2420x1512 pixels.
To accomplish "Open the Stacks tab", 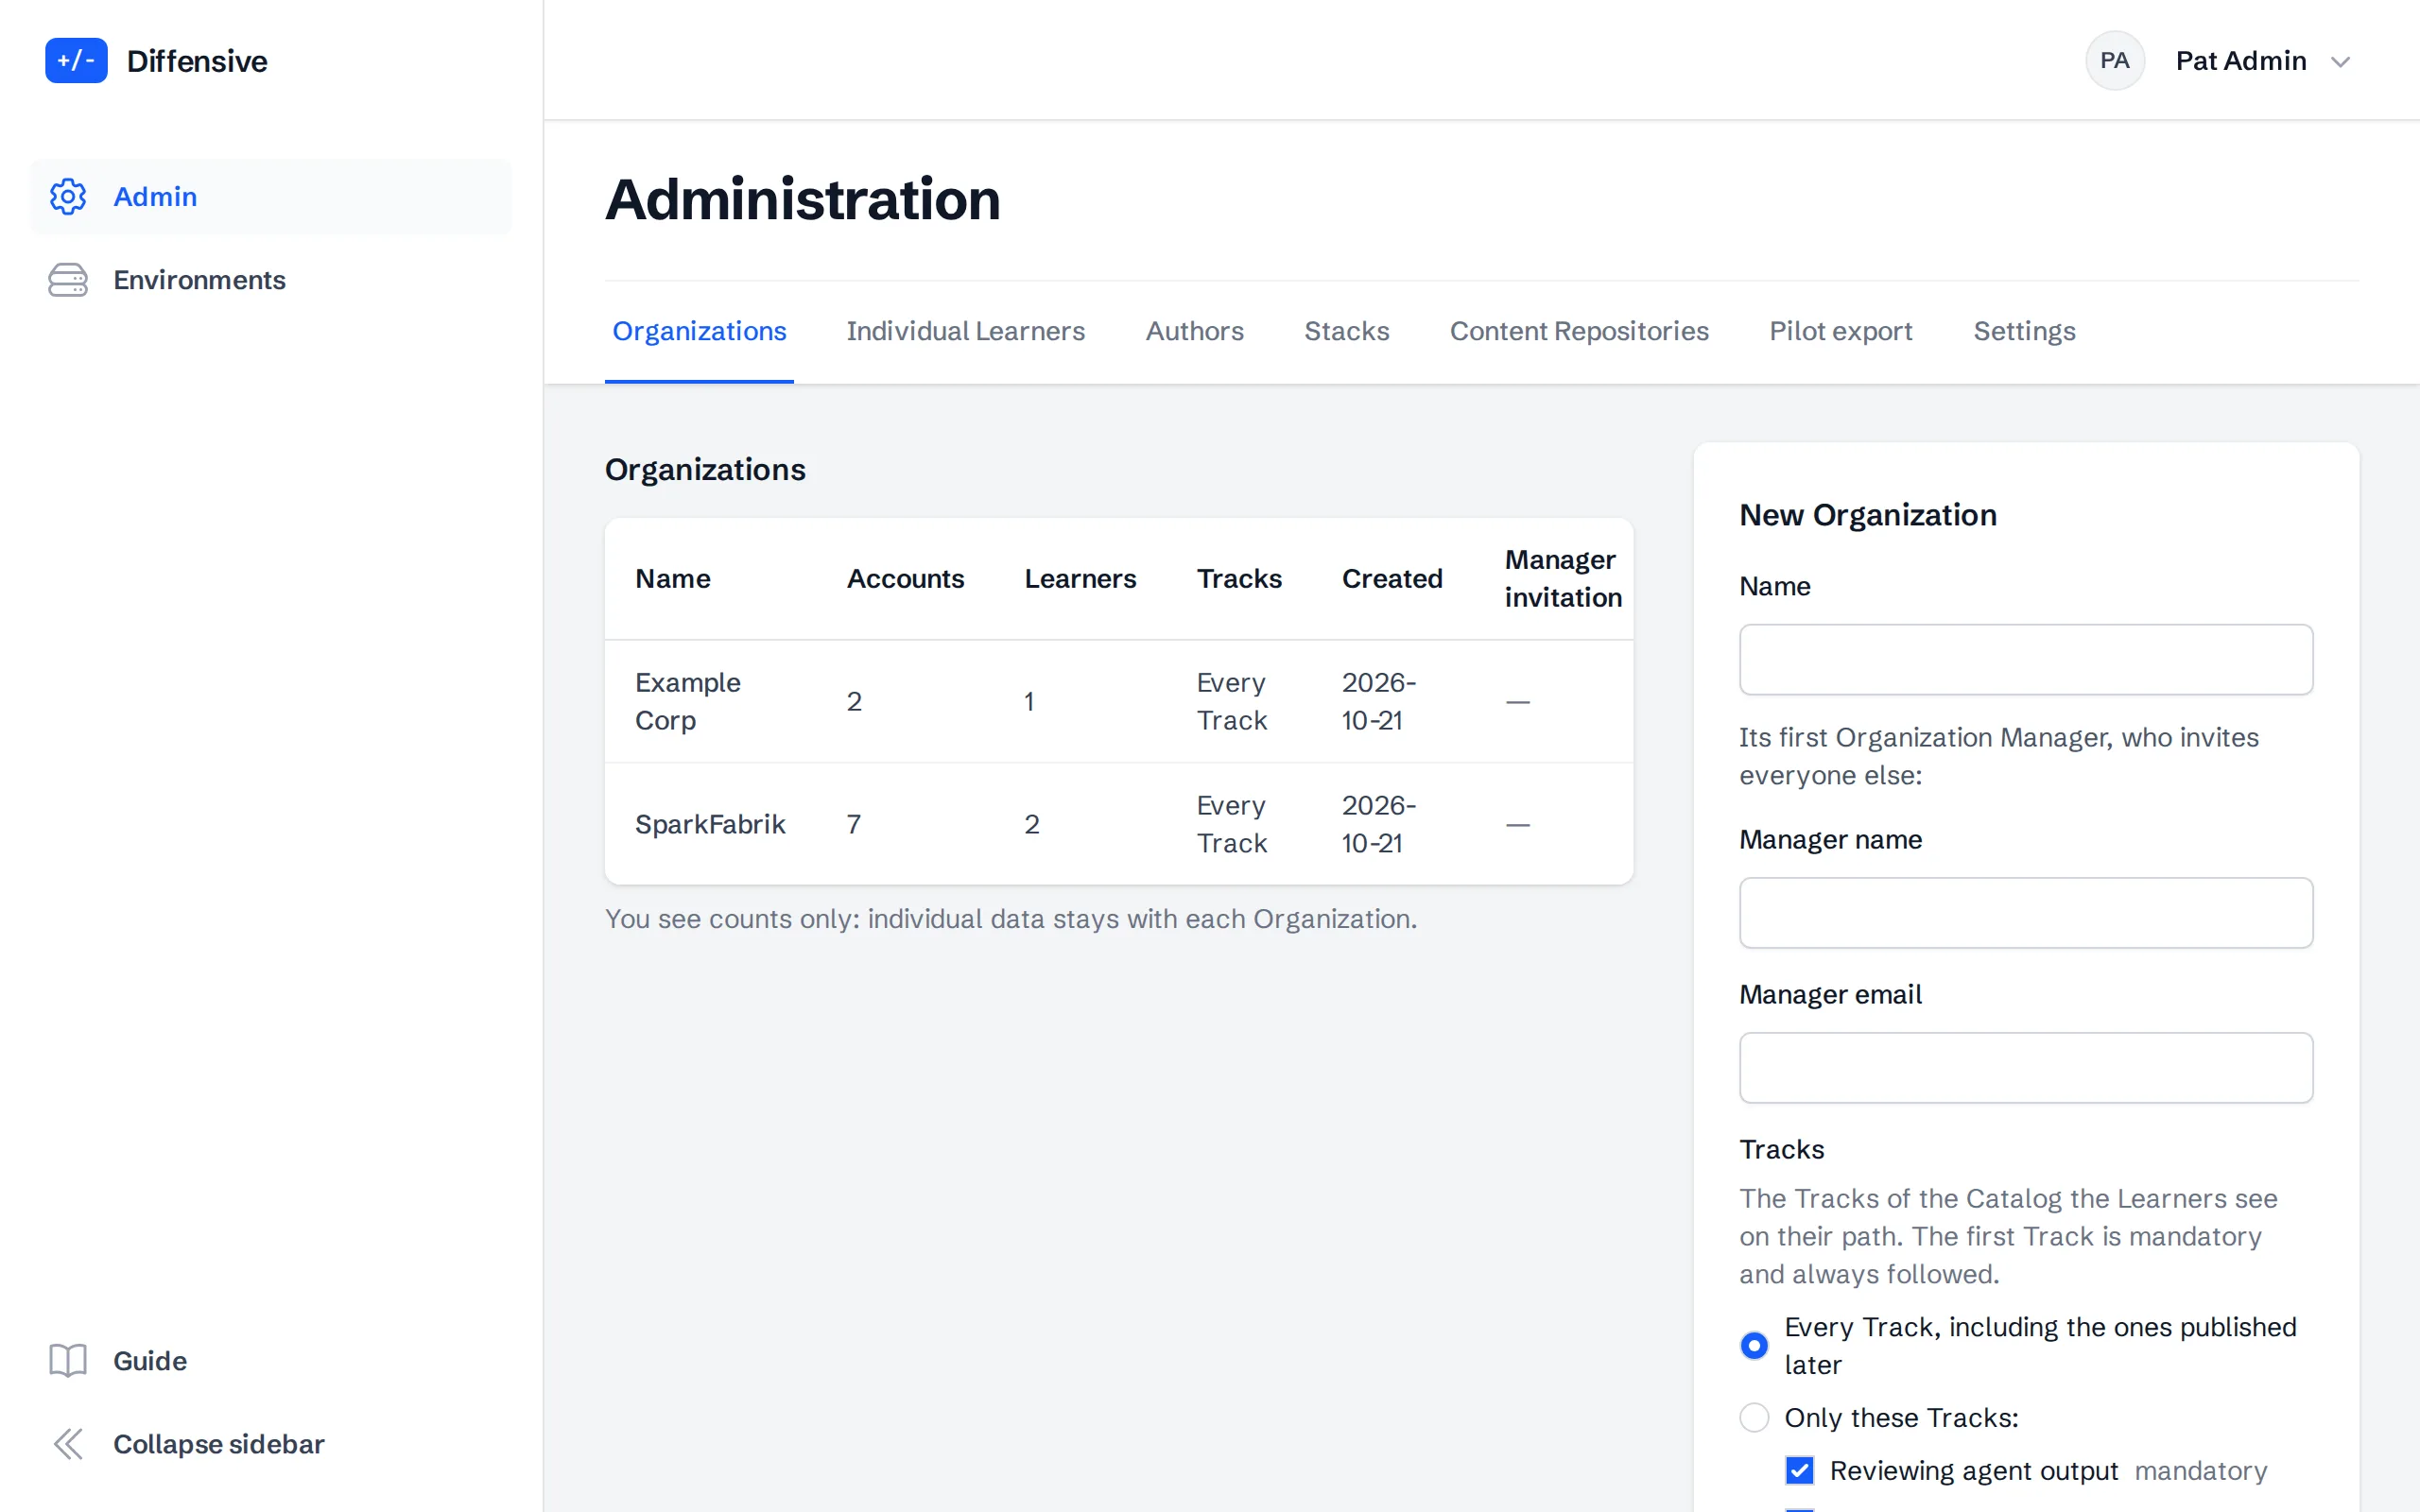I will 1346,331.
